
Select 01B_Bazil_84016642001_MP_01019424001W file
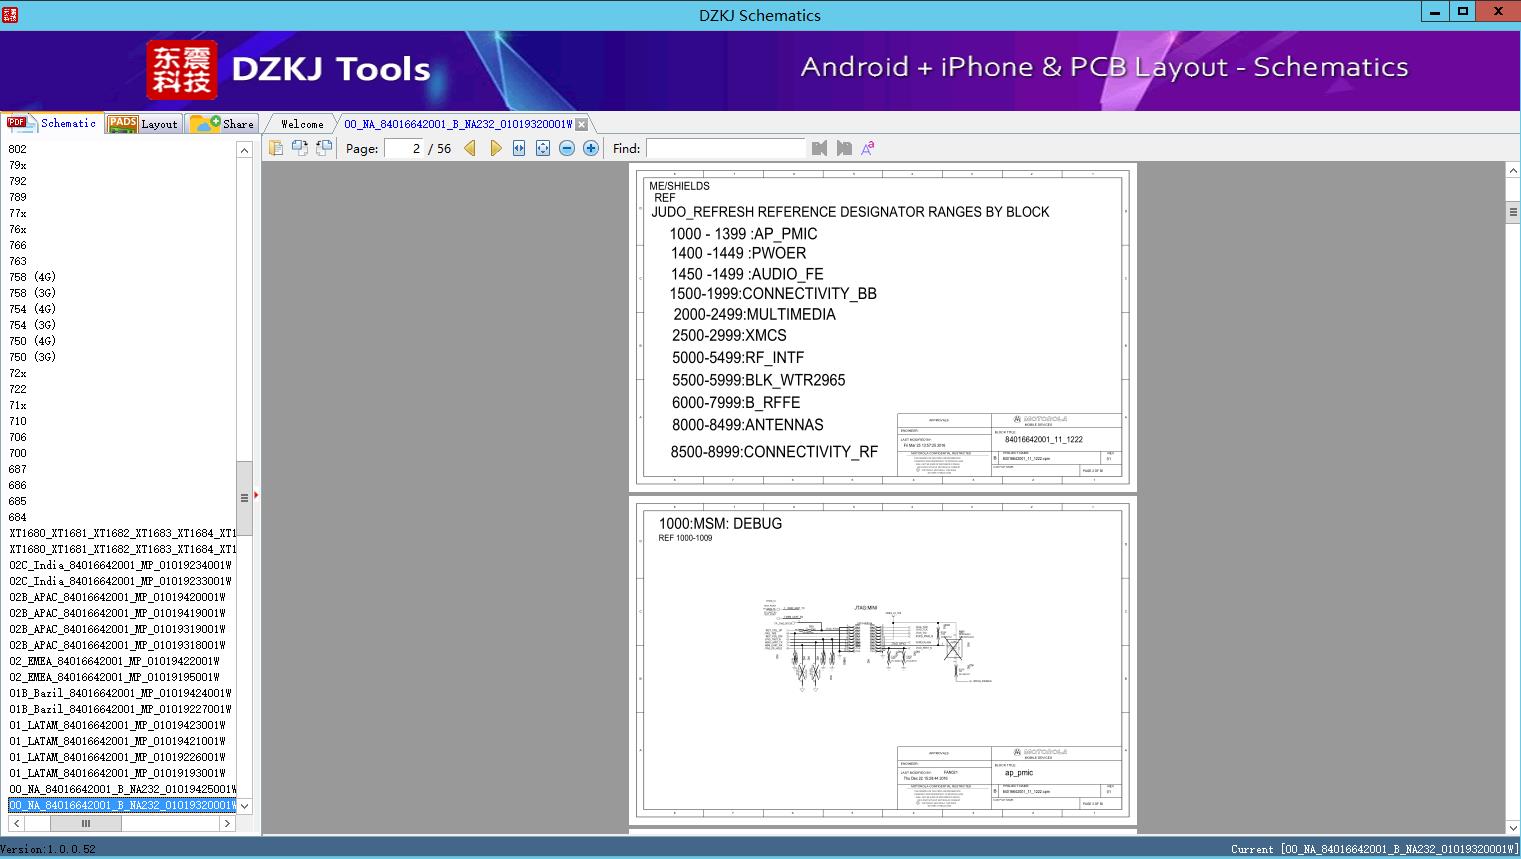120,693
